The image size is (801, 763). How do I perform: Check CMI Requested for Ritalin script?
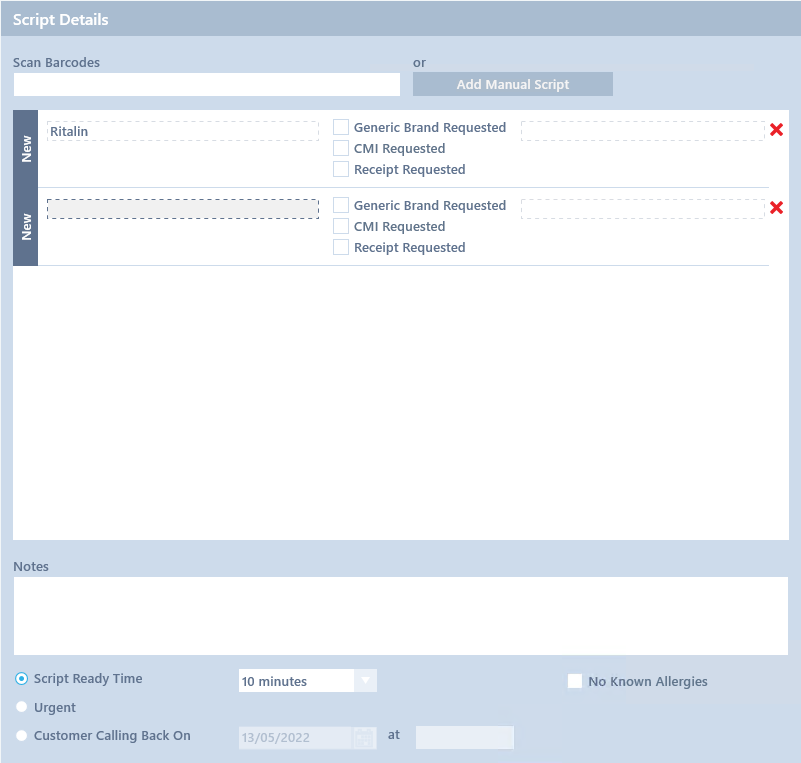[341, 148]
